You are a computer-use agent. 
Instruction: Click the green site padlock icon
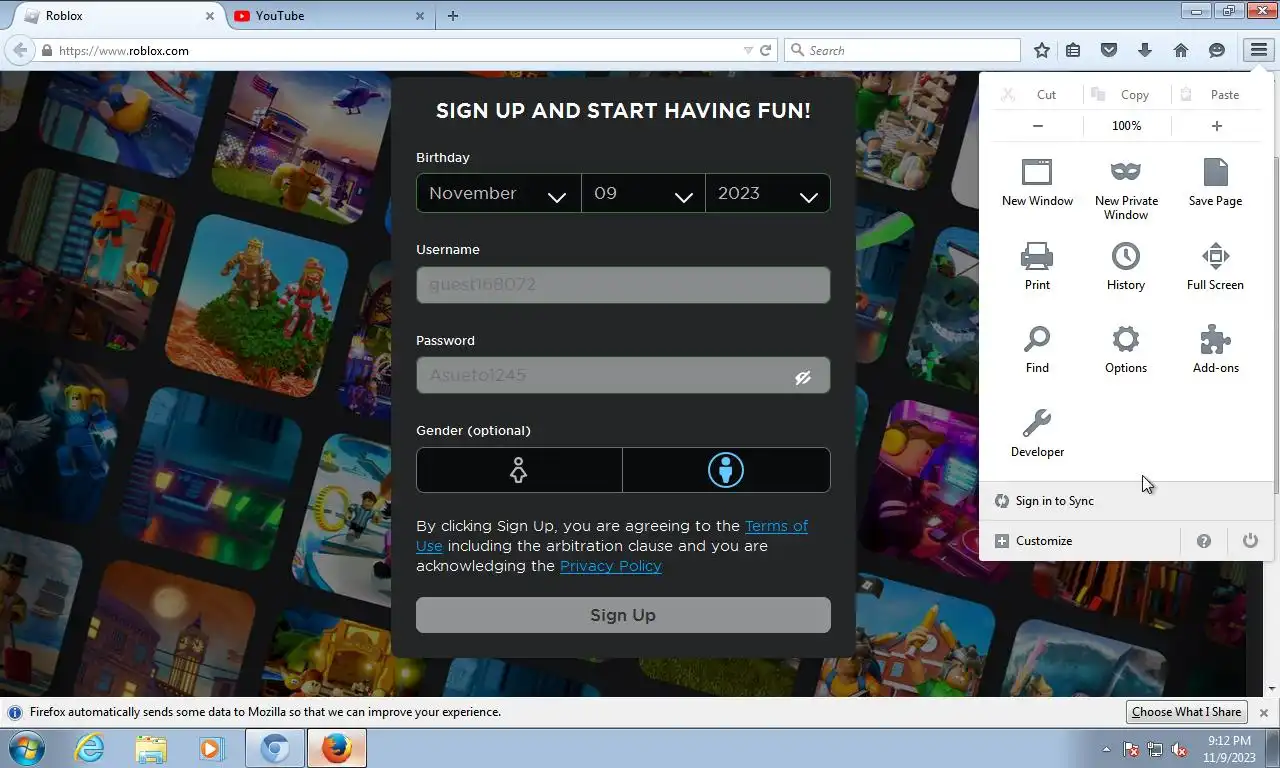pyautogui.click(x=46, y=50)
